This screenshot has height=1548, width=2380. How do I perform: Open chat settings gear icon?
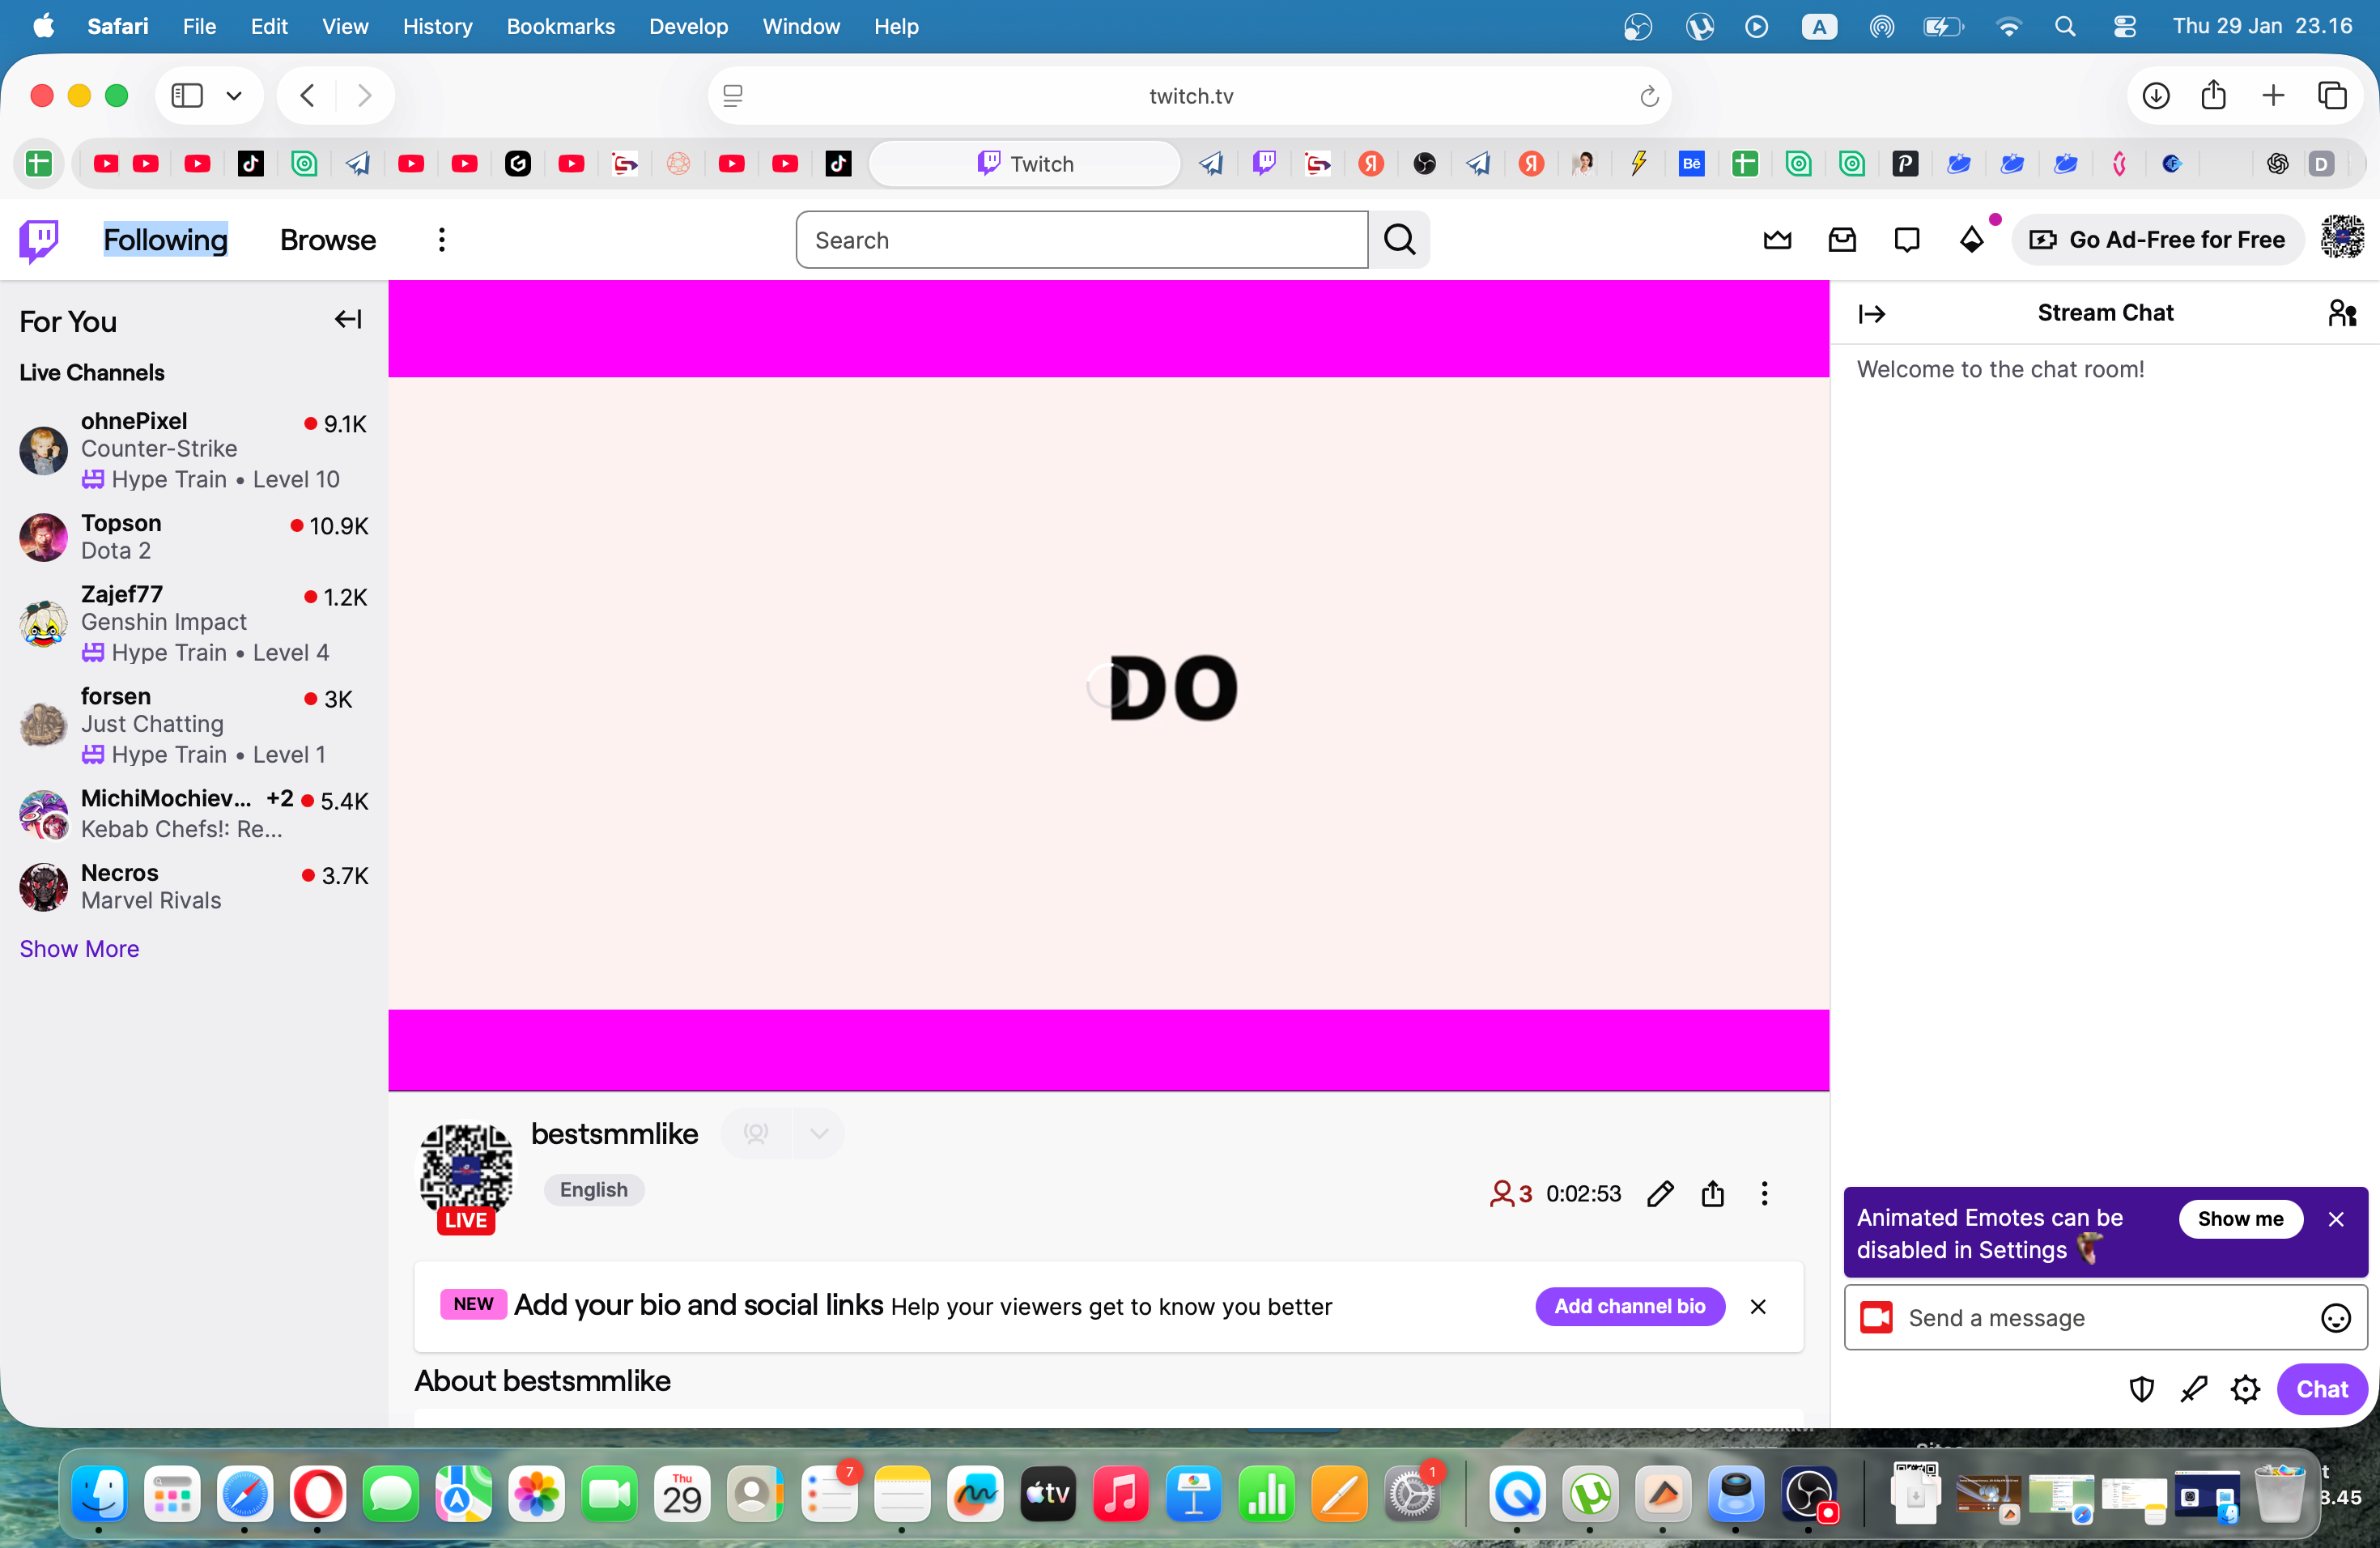(x=2245, y=1389)
